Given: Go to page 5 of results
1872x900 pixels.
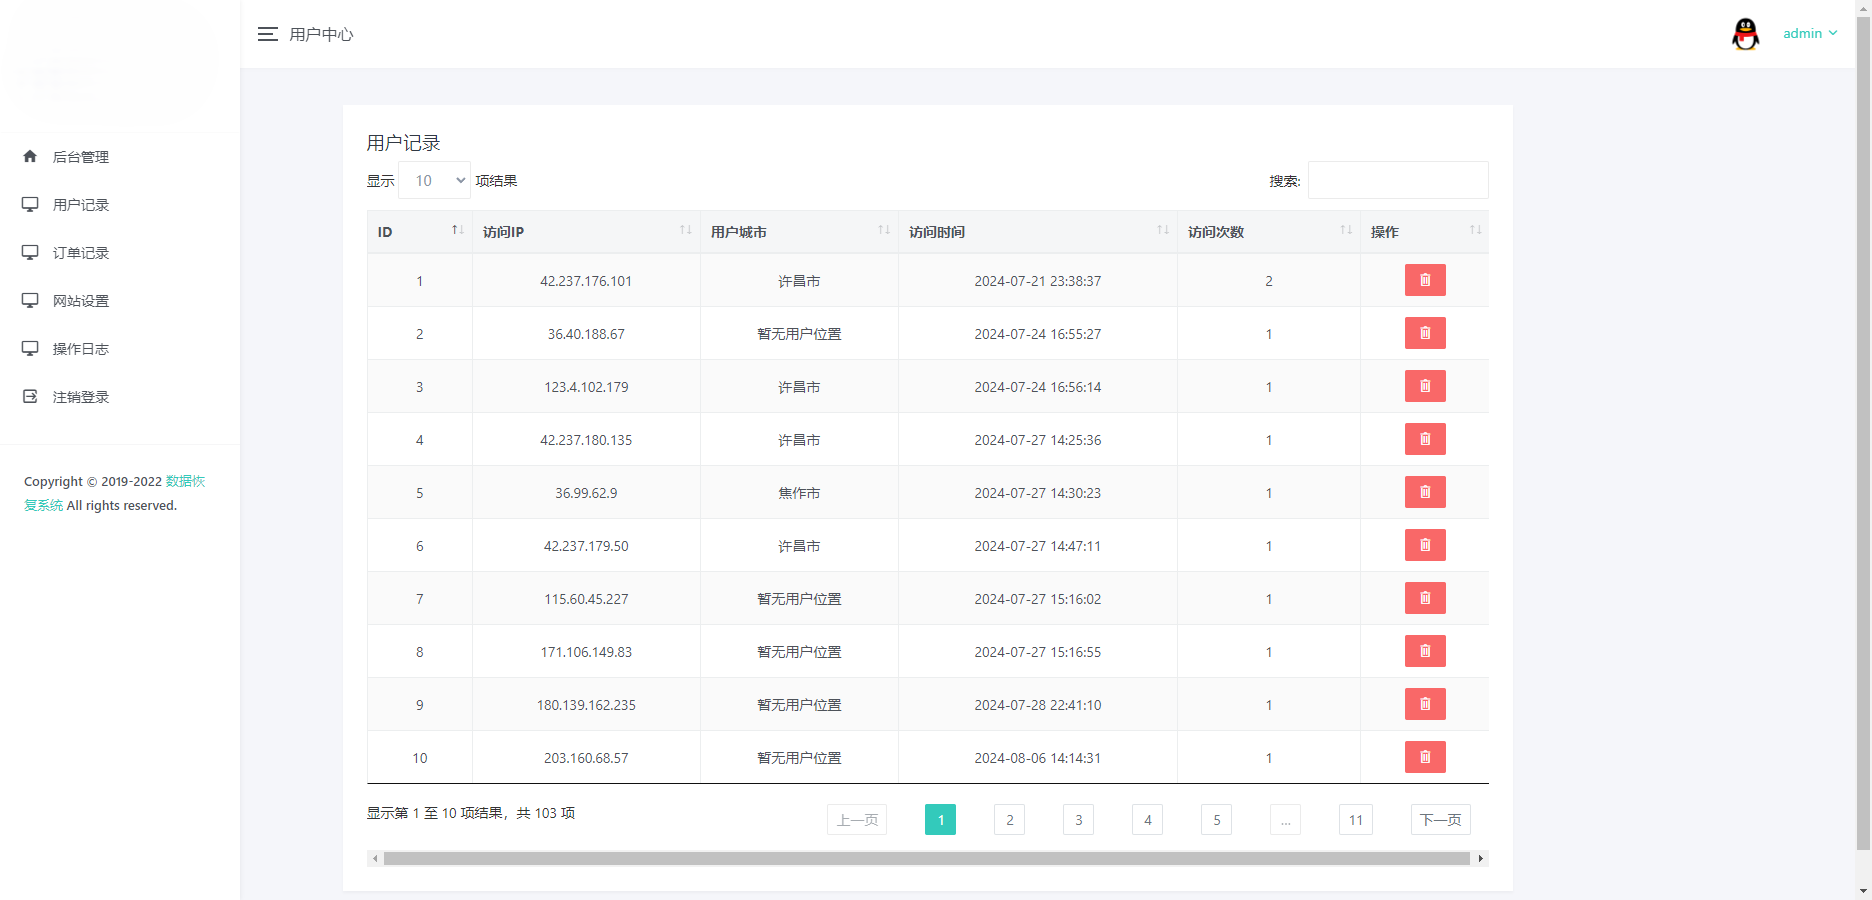Looking at the screenshot, I should (x=1216, y=820).
